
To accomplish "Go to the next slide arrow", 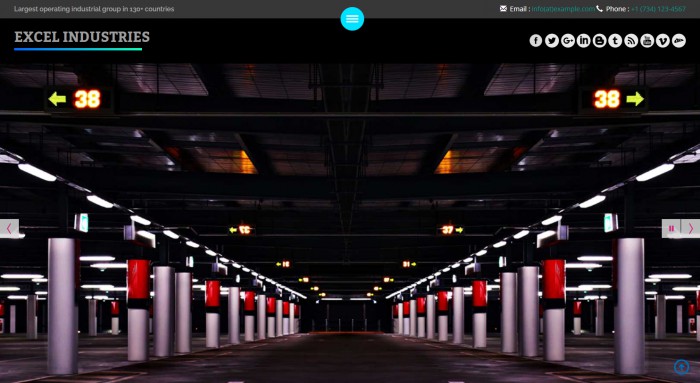I will tap(691, 229).
